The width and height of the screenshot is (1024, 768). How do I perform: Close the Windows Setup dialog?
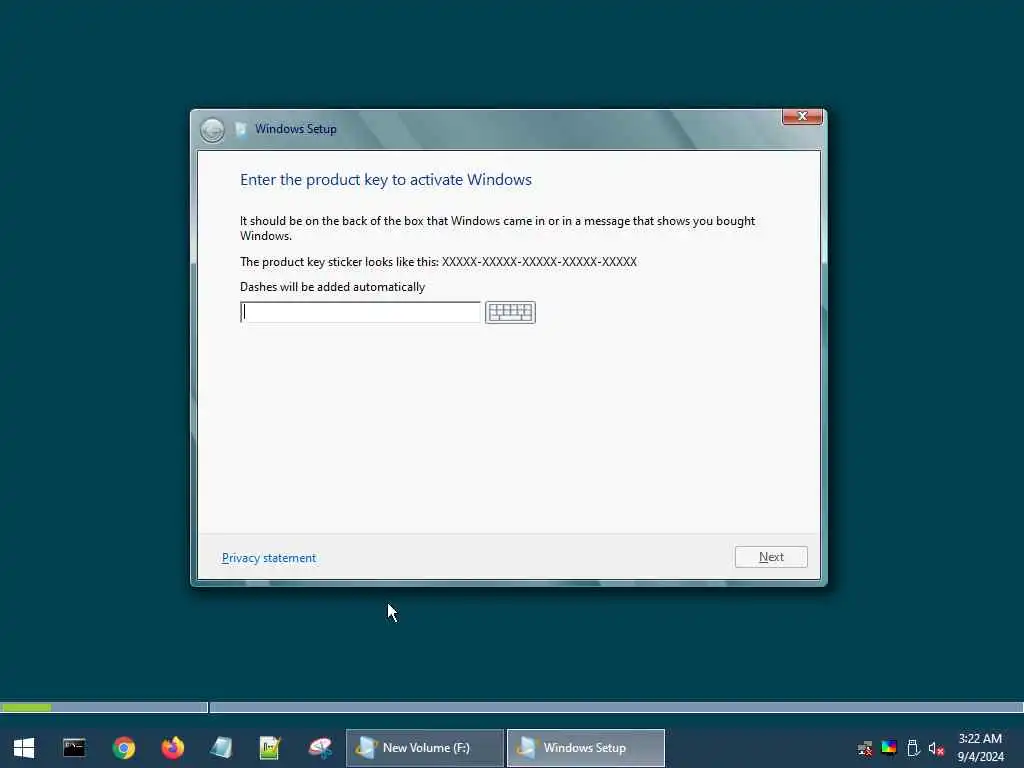point(802,116)
